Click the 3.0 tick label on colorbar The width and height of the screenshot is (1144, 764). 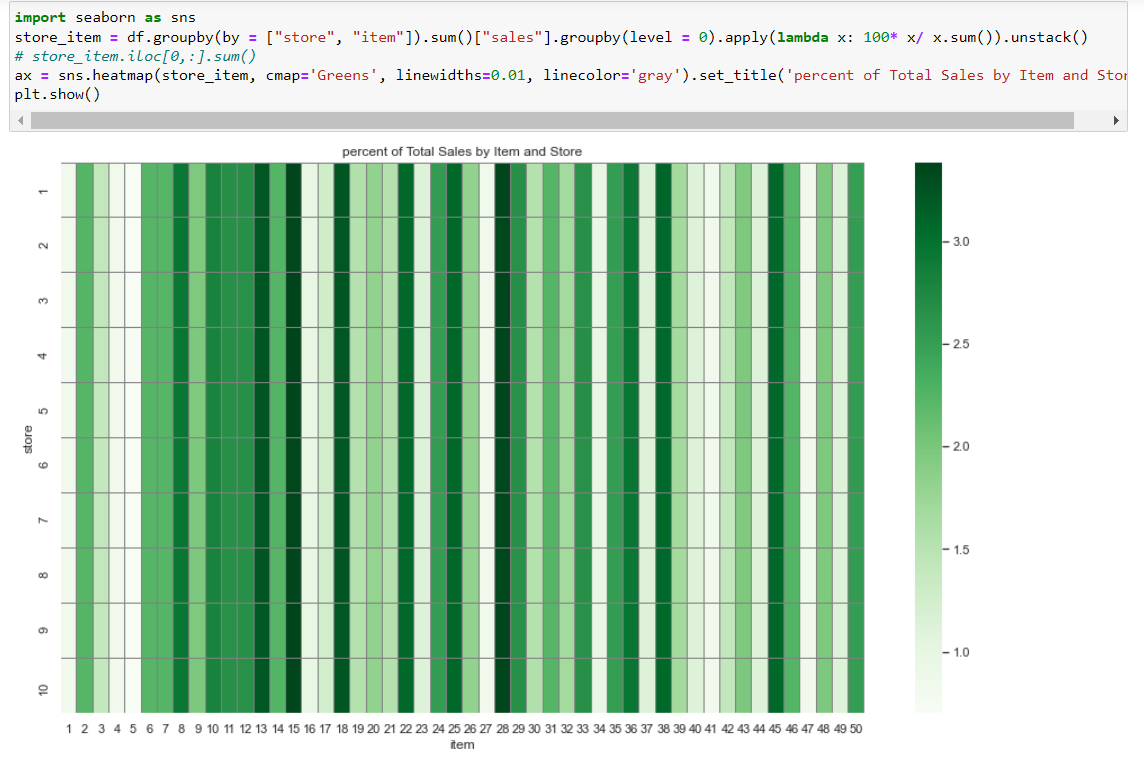click(x=961, y=242)
